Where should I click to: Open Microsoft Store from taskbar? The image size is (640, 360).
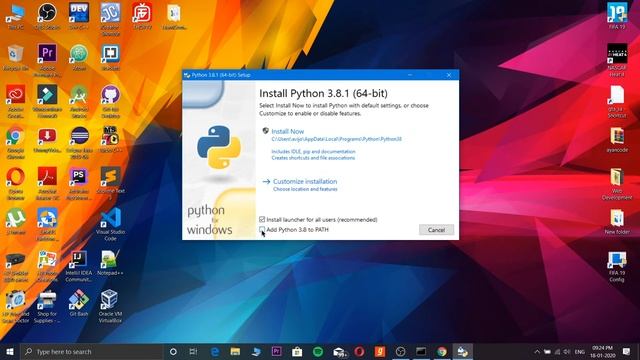pyautogui.click(x=297, y=351)
